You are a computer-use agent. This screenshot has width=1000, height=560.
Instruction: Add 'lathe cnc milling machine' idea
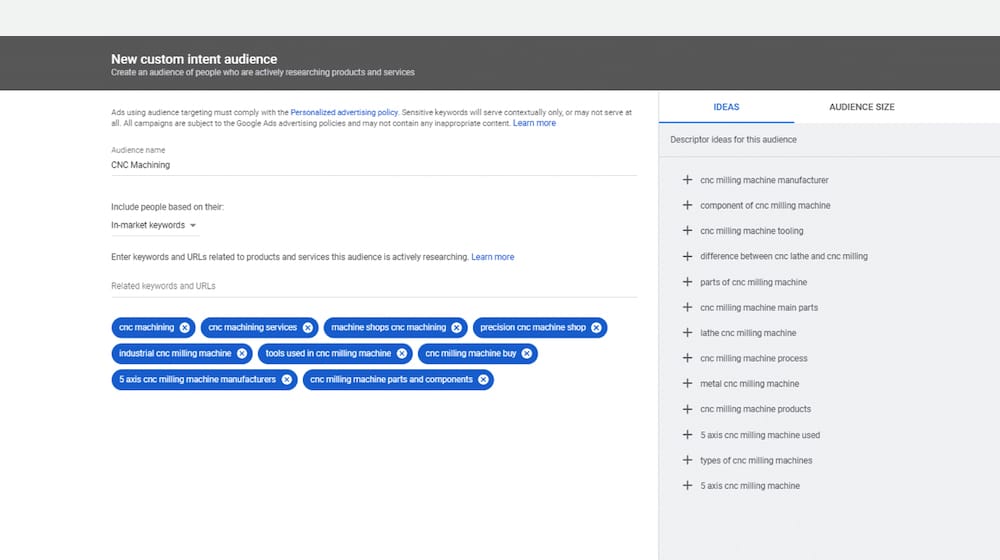click(687, 333)
